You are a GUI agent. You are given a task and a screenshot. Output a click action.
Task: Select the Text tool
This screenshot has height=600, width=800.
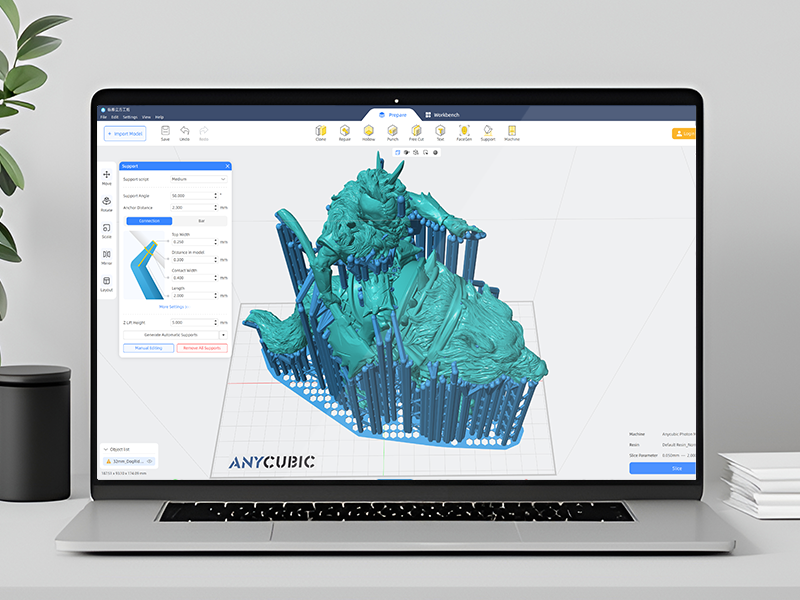pyautogui.click(x=440, y=133)
